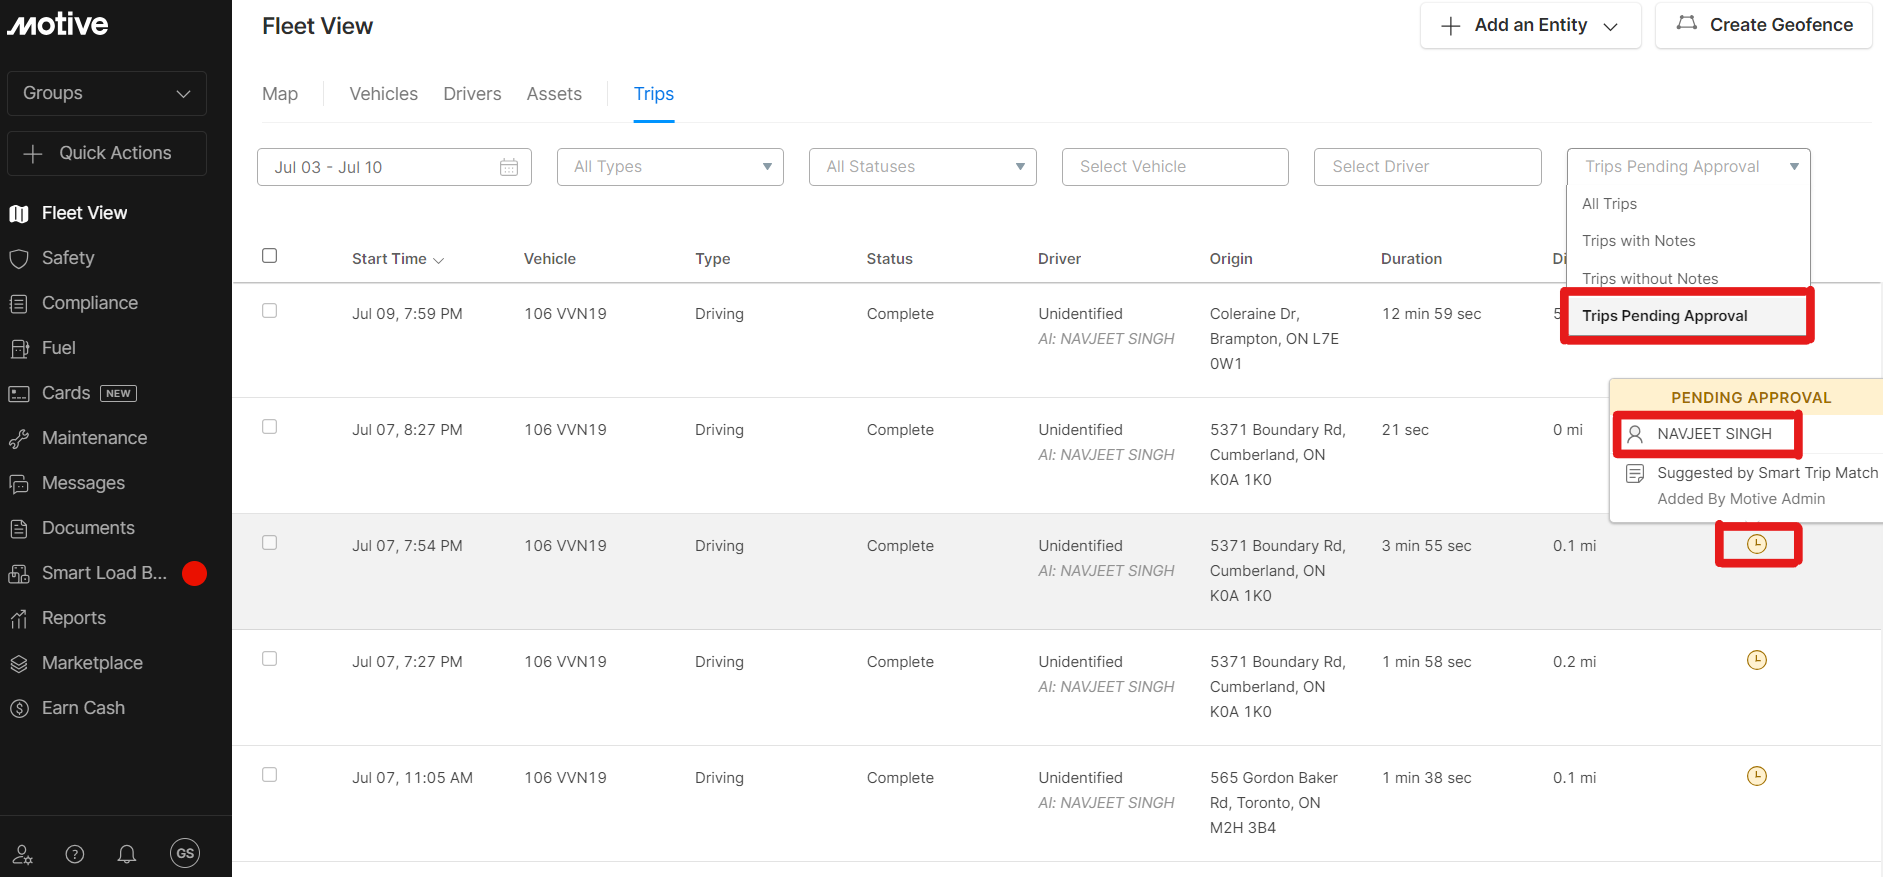Image resolution: width=1883 pixels, height=877 pixels.
Task: Open the All Types filter dropdown
Action: point(670,167)
